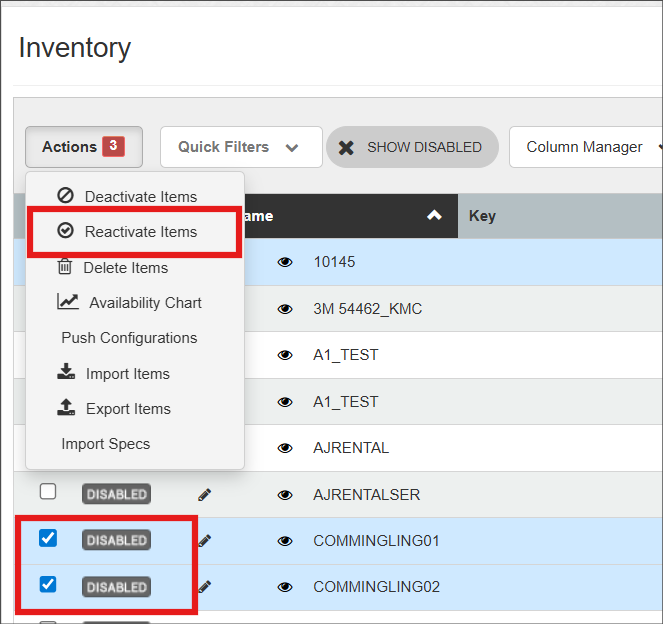
Task: Click Delete Items menu entry
Action: [x=125, y=268]
